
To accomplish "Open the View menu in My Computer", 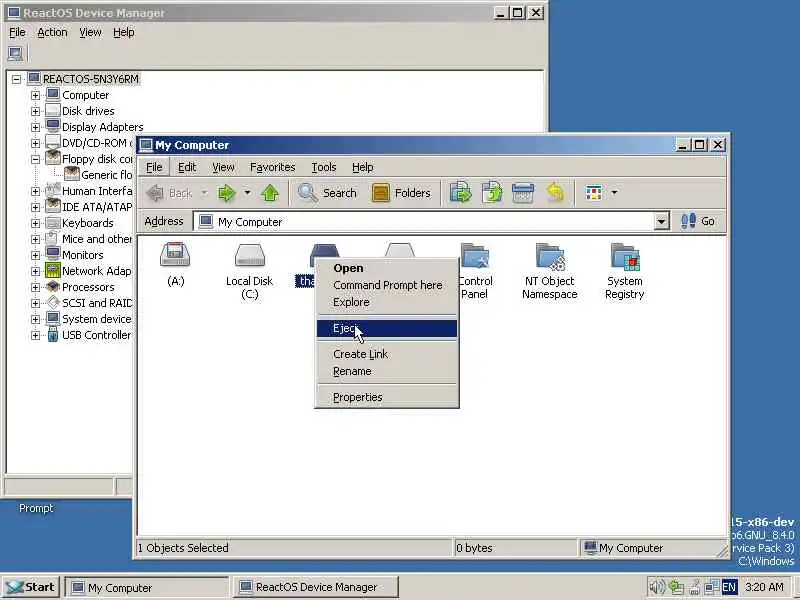I will point(223,167).
